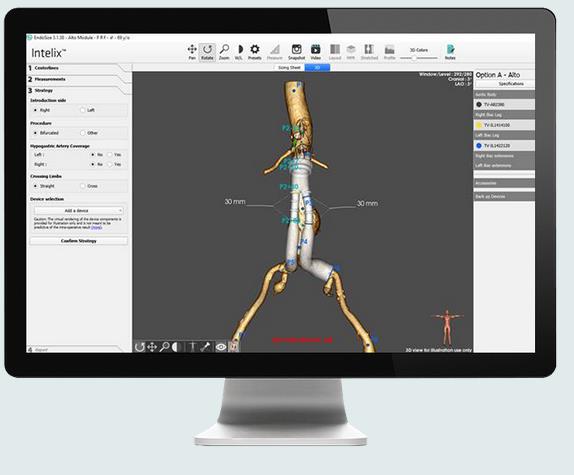Click the device image icon next to the eye

click(x=233, y=347)
